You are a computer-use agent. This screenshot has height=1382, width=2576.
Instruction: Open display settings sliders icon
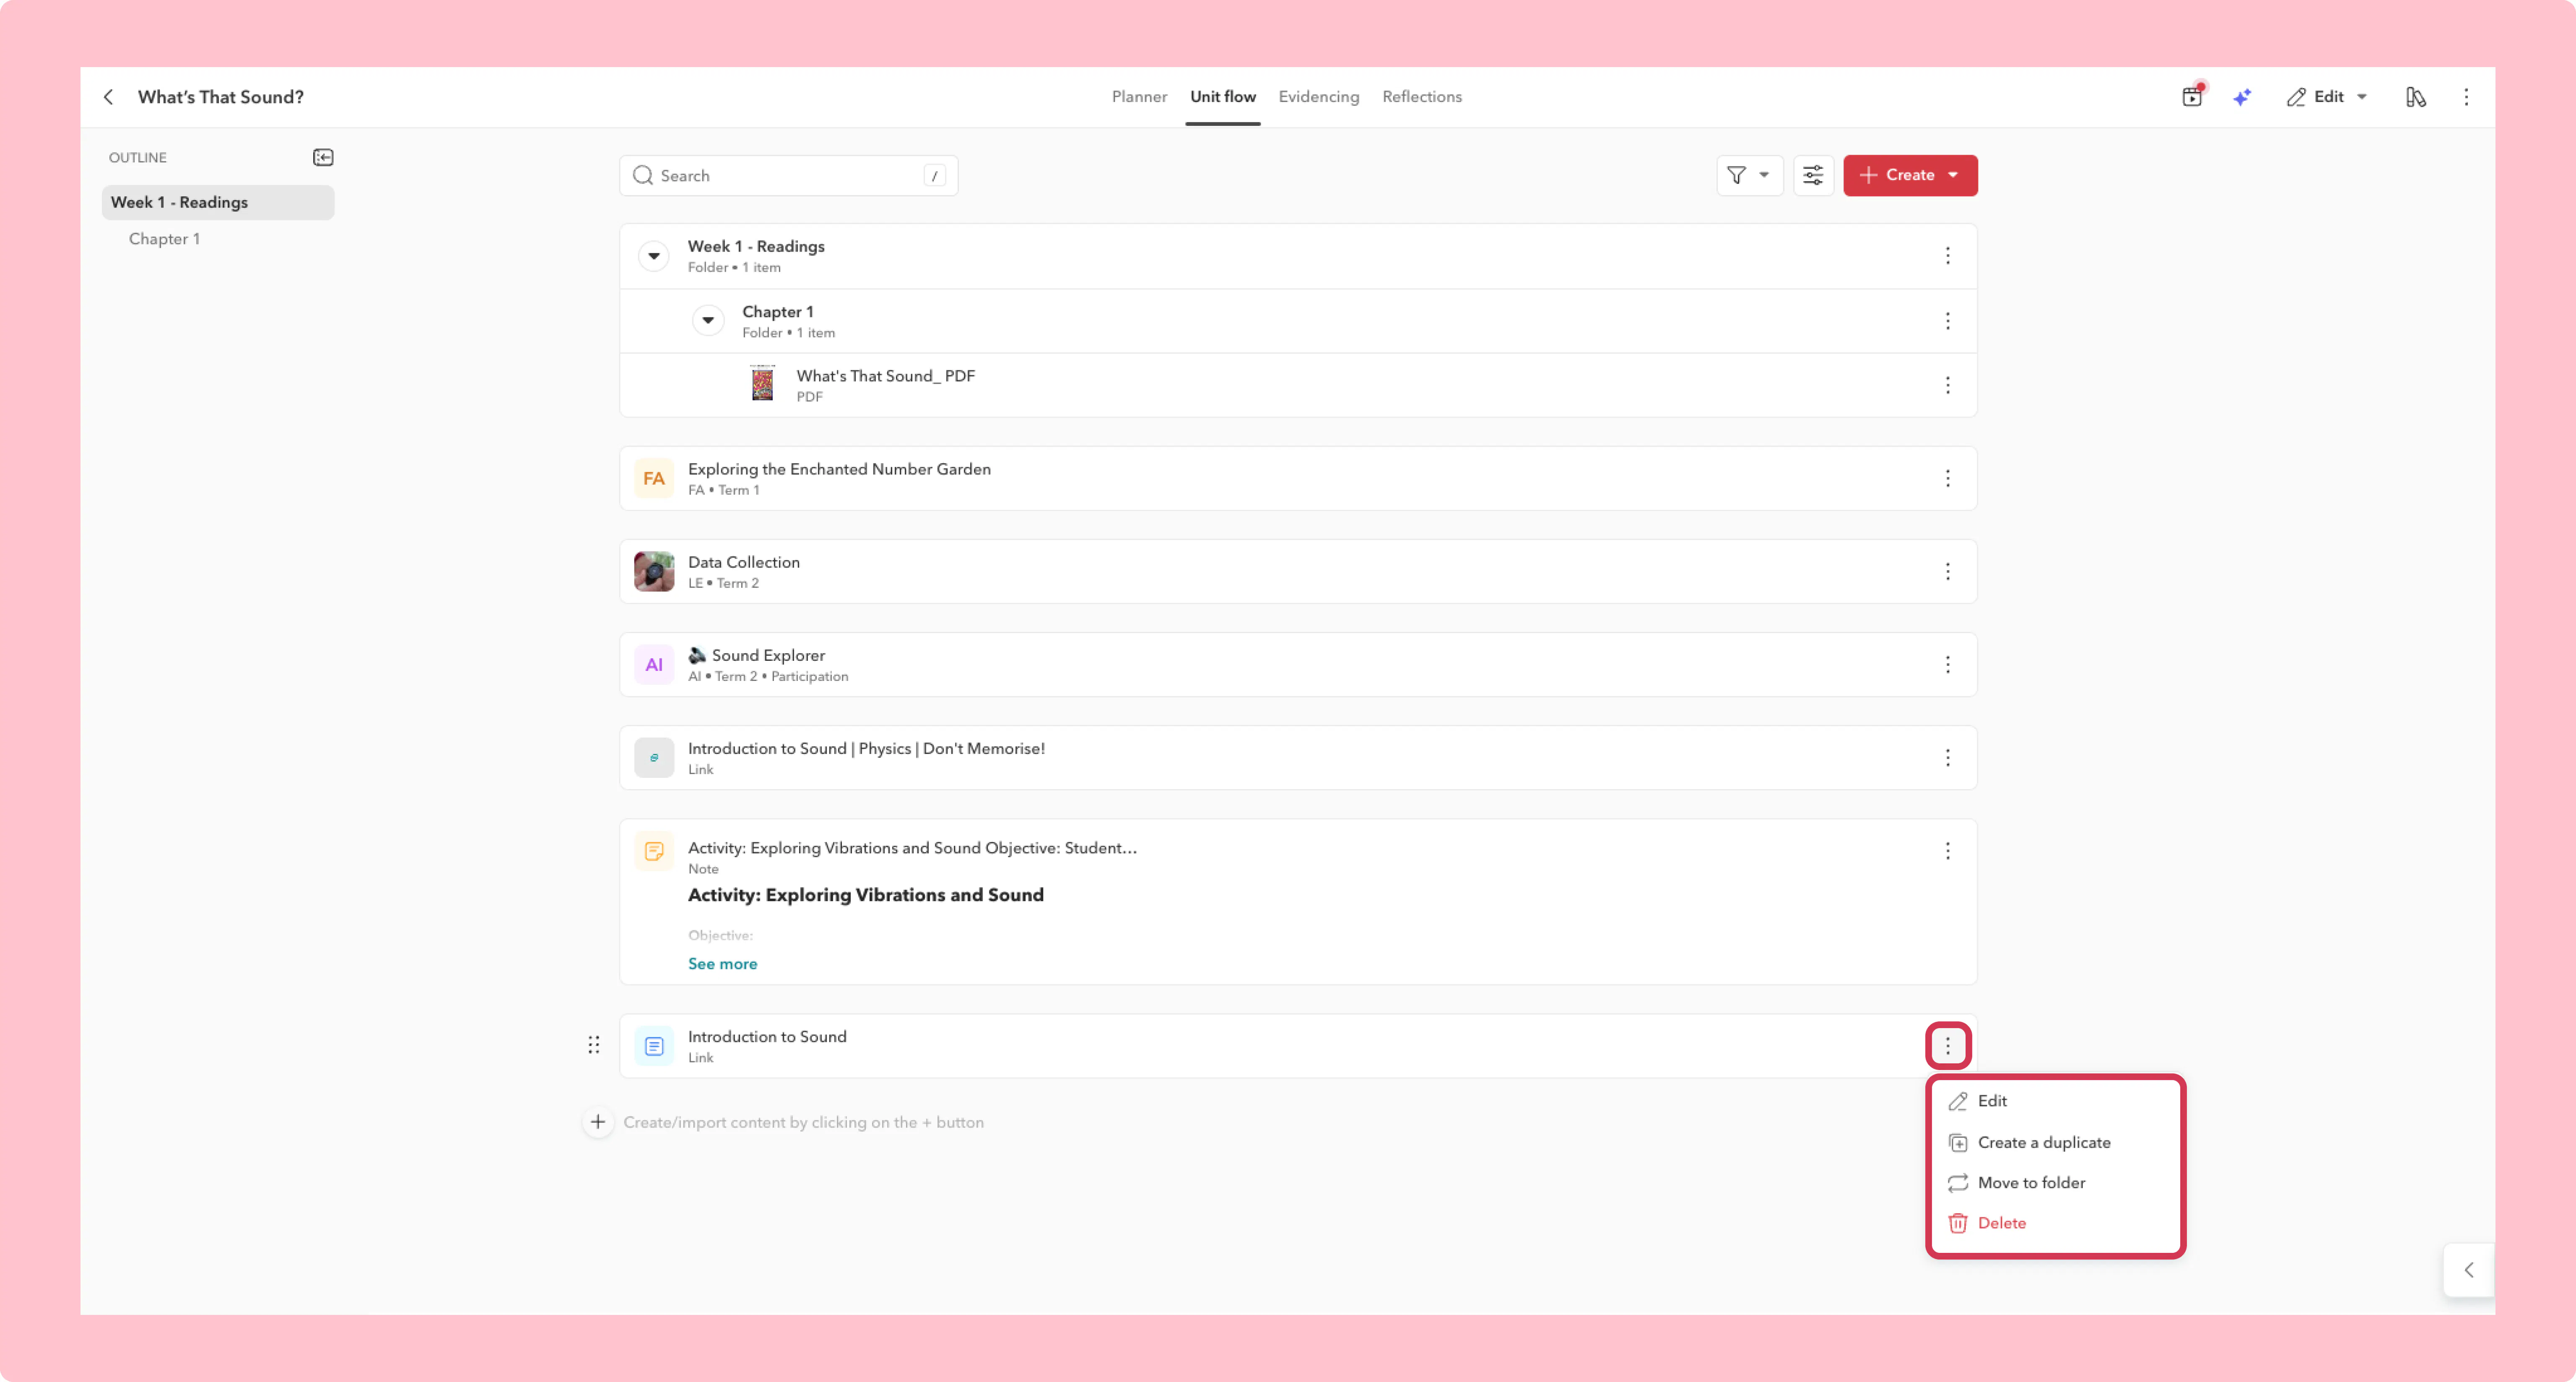[x=1813, y=175]
